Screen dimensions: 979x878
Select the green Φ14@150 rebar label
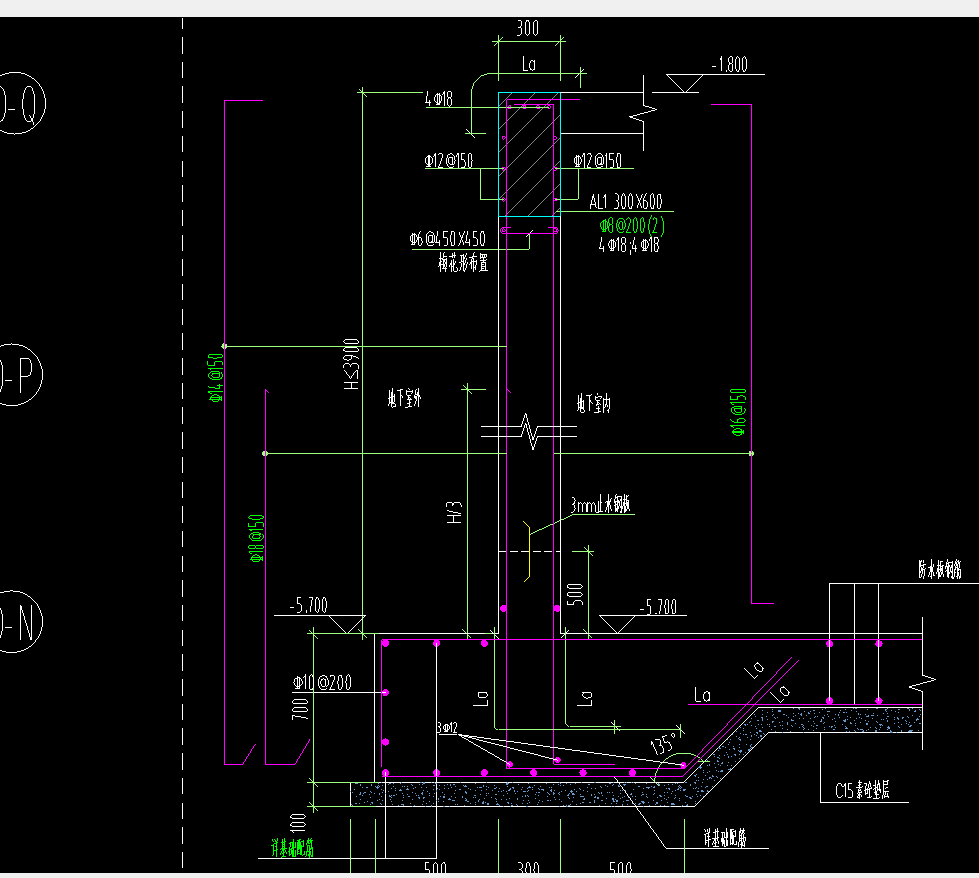click(x=216, y=377)
